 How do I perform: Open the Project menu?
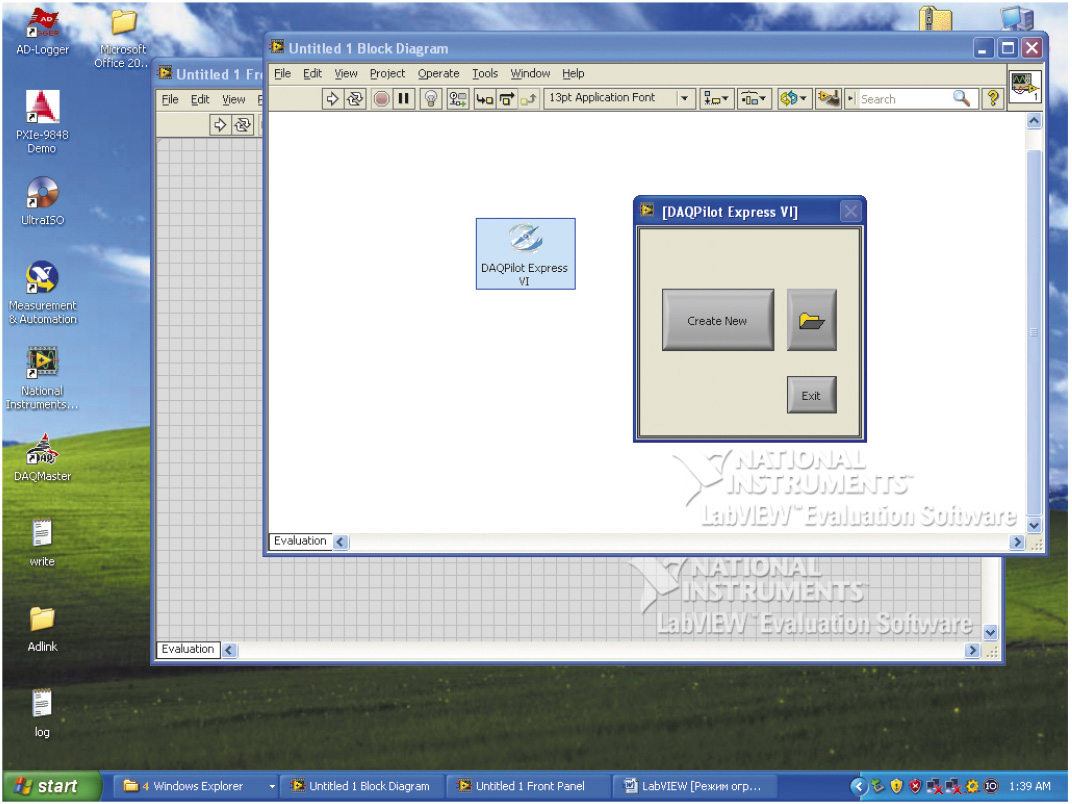387,74
